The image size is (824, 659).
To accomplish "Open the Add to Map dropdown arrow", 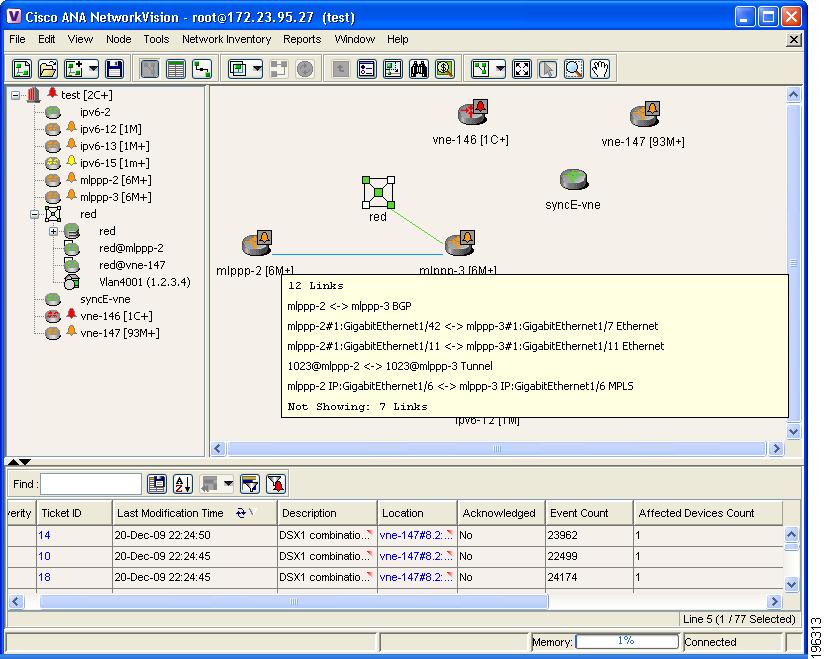I will pos(93,69).
